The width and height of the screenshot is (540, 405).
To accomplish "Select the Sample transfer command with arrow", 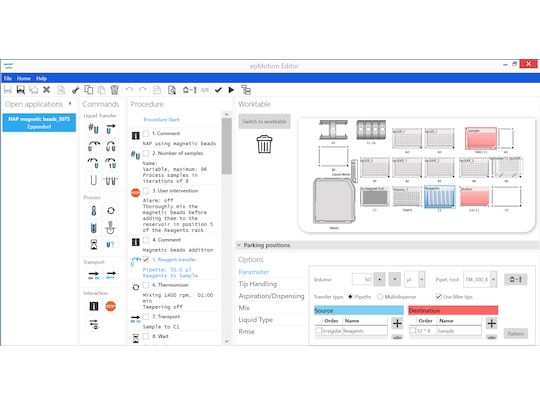I will click(x=111, y=129).
